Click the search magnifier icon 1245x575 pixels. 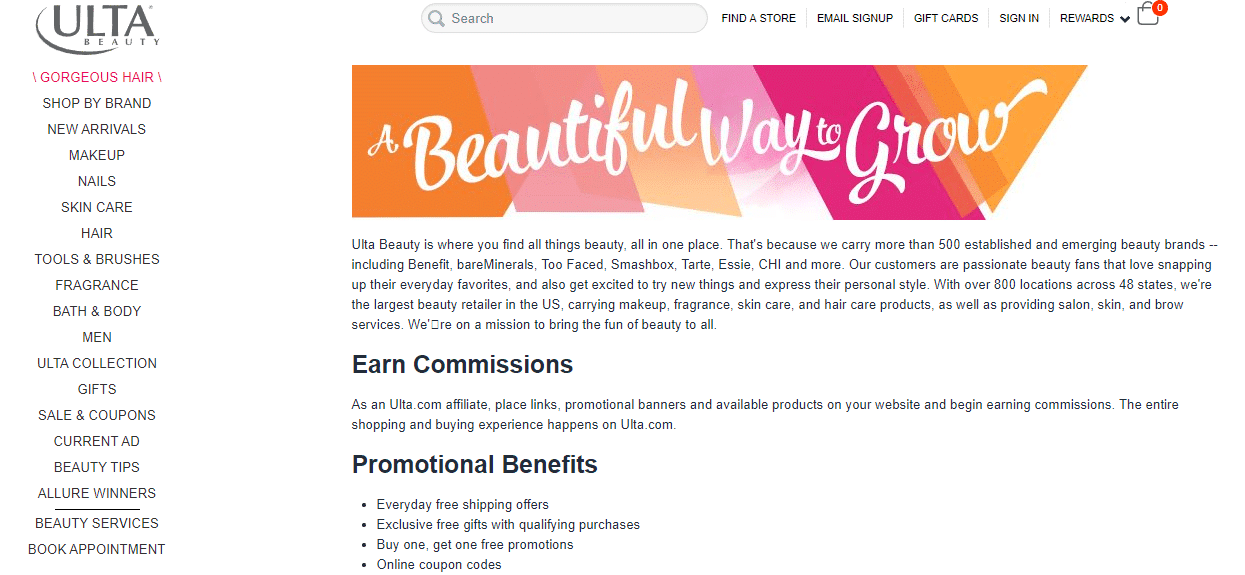436,18
